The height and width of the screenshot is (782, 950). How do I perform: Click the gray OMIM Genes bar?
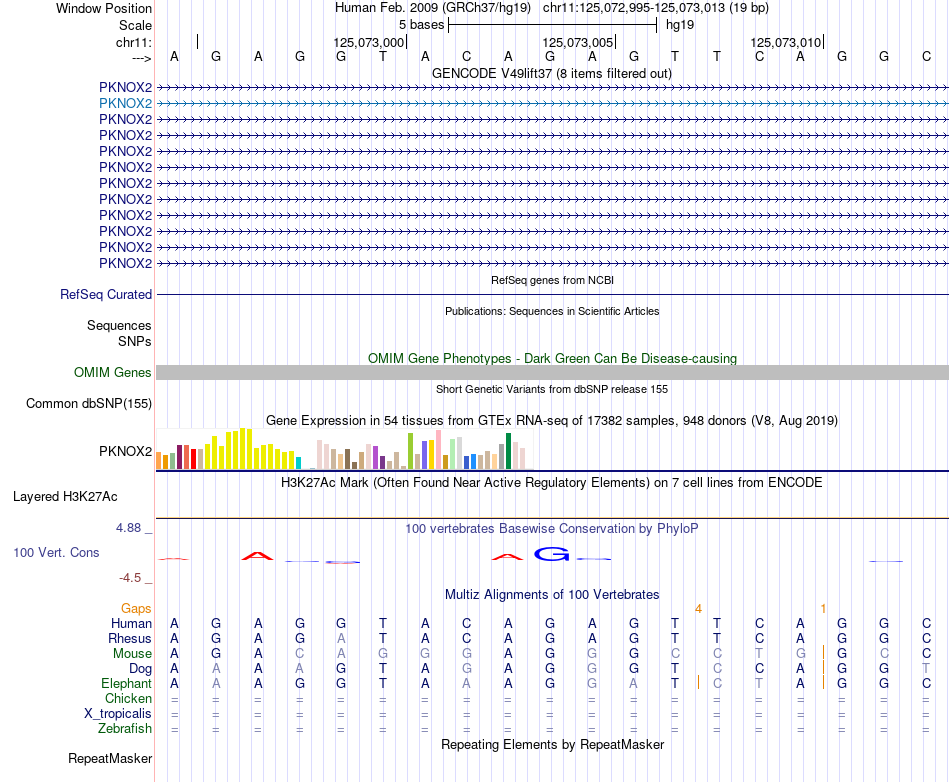point(552,373)
